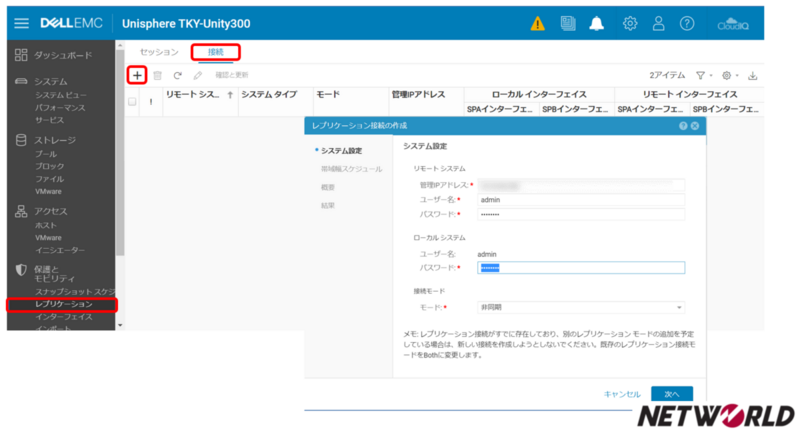Open VMware under アクセス
The image size is (800, 431).
click(48, 238)
